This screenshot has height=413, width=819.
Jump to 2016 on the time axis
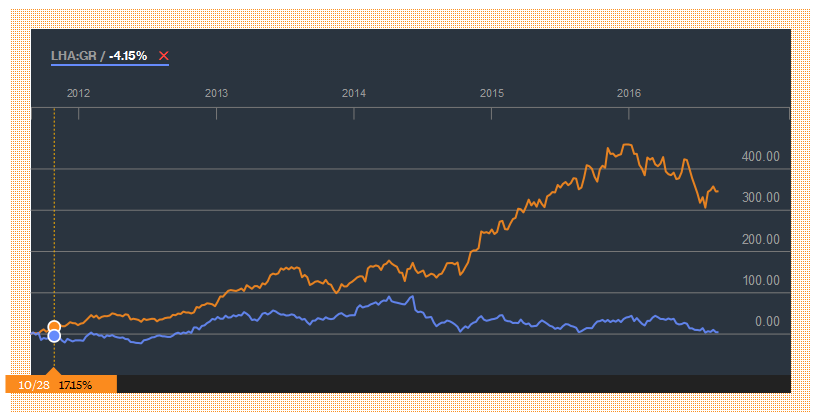pyautogui.click(x=628, y=93)
